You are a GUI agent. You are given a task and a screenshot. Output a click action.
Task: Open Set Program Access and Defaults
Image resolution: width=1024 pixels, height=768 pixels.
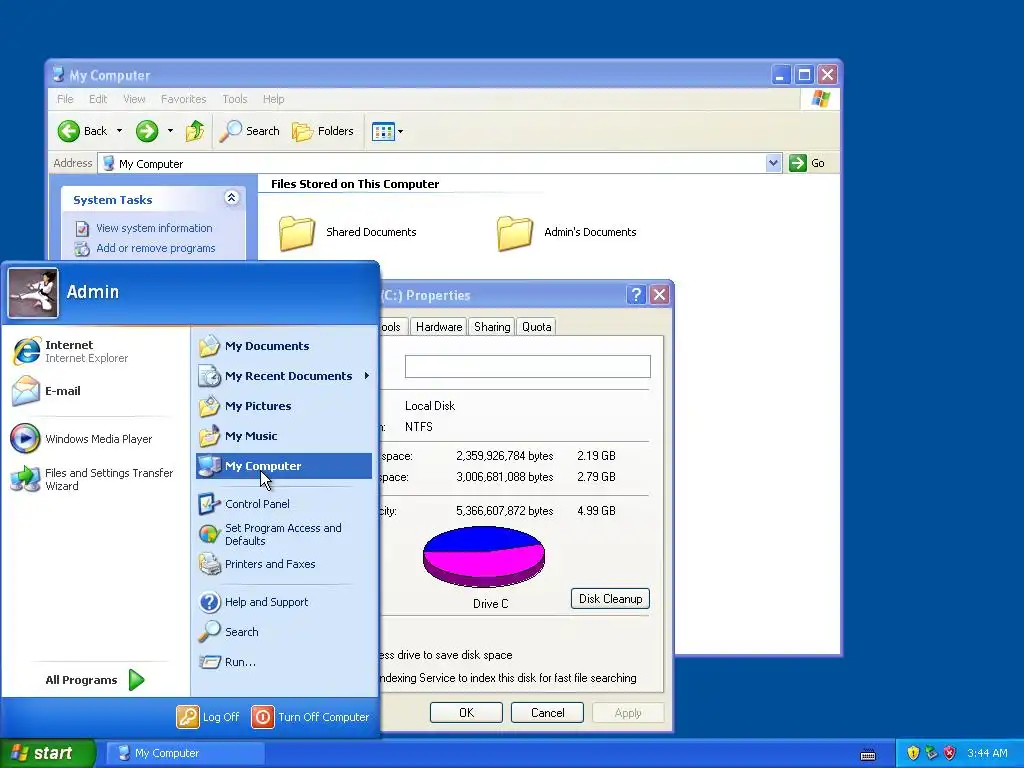pos(284,534)
